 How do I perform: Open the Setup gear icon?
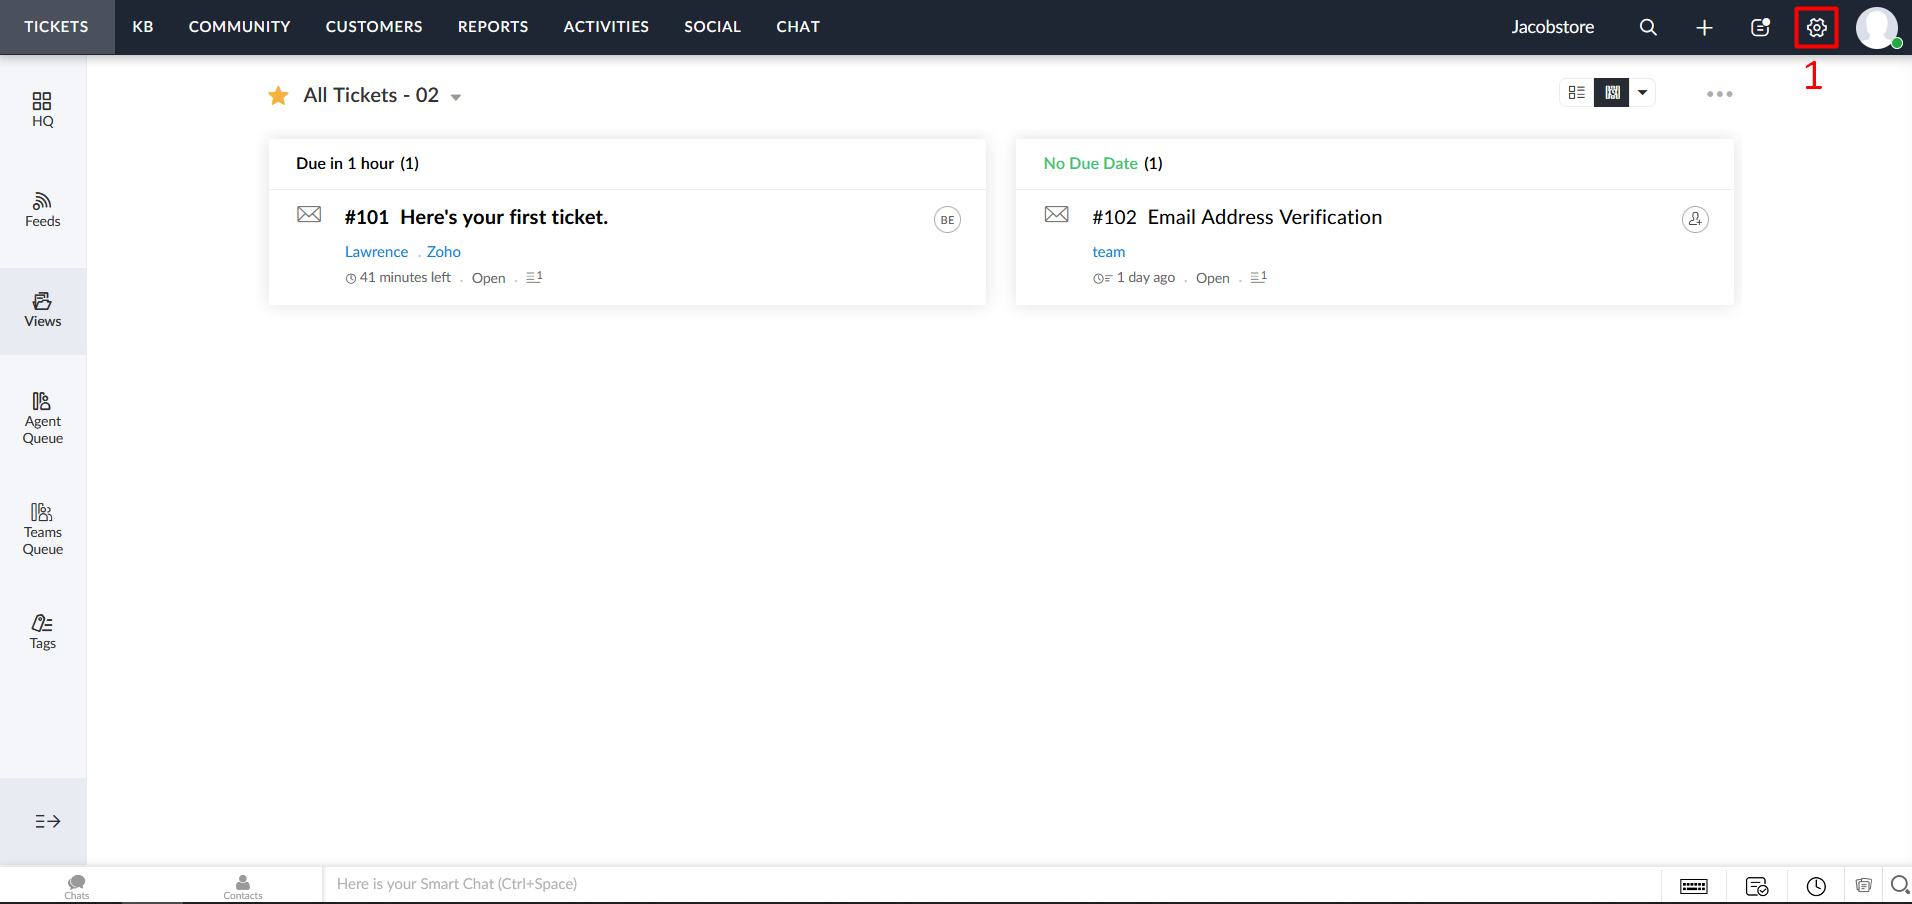coord(1816,28)
